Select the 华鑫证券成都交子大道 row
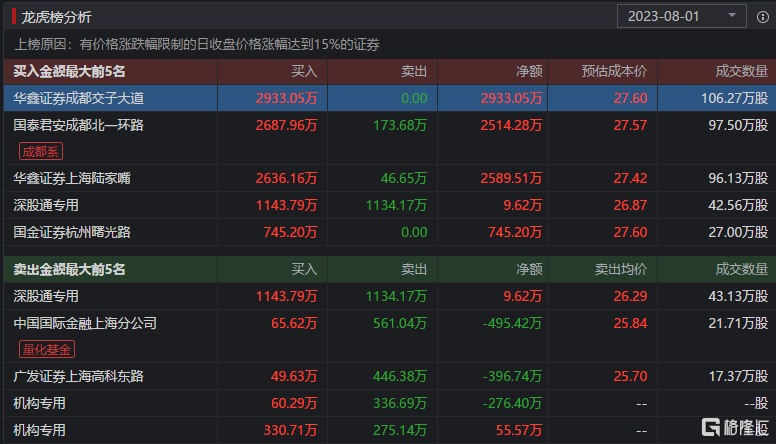The image size is (776, 444). (388, 98)
